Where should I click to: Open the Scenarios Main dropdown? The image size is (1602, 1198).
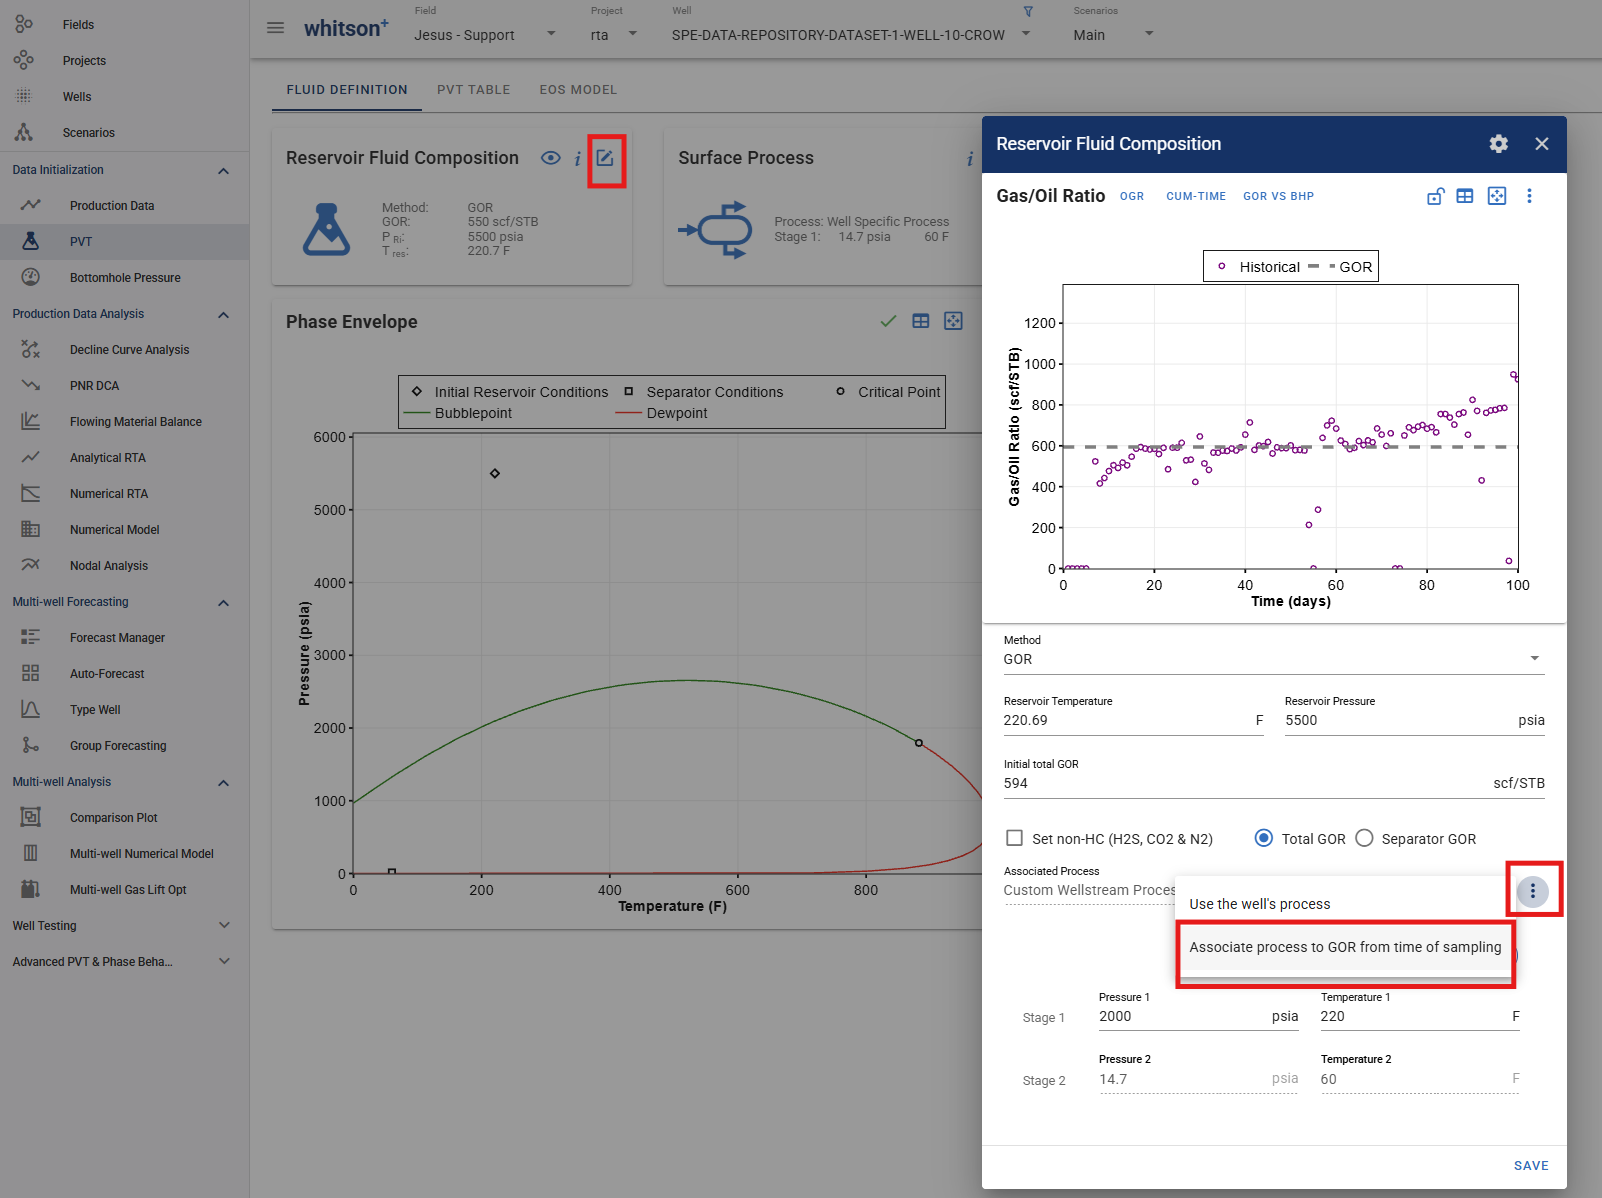tap(1113, 34)
